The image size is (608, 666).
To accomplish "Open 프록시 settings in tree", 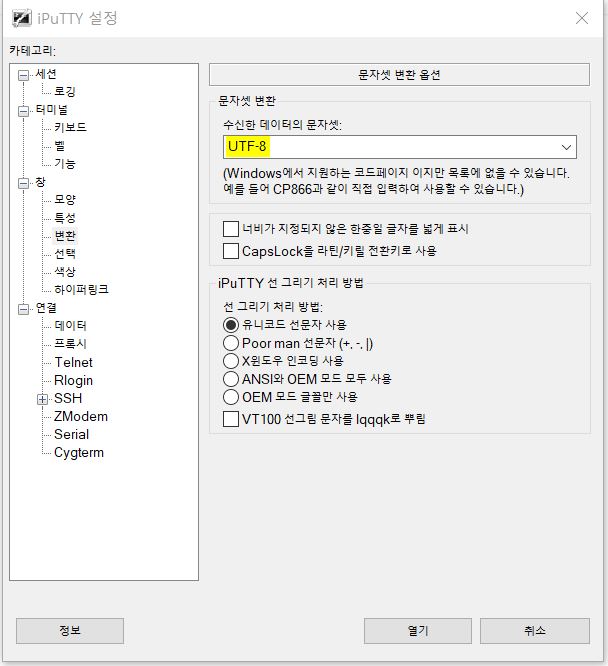I will (x=70, y=344).
